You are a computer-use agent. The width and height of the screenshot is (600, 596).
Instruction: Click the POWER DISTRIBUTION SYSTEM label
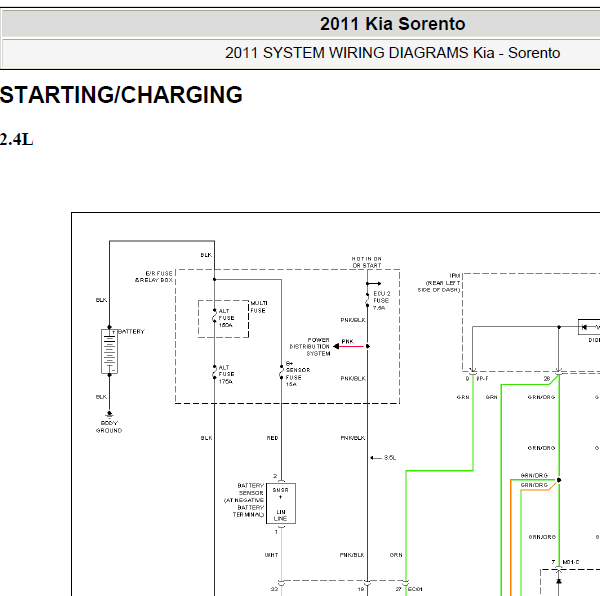[310, 347]
